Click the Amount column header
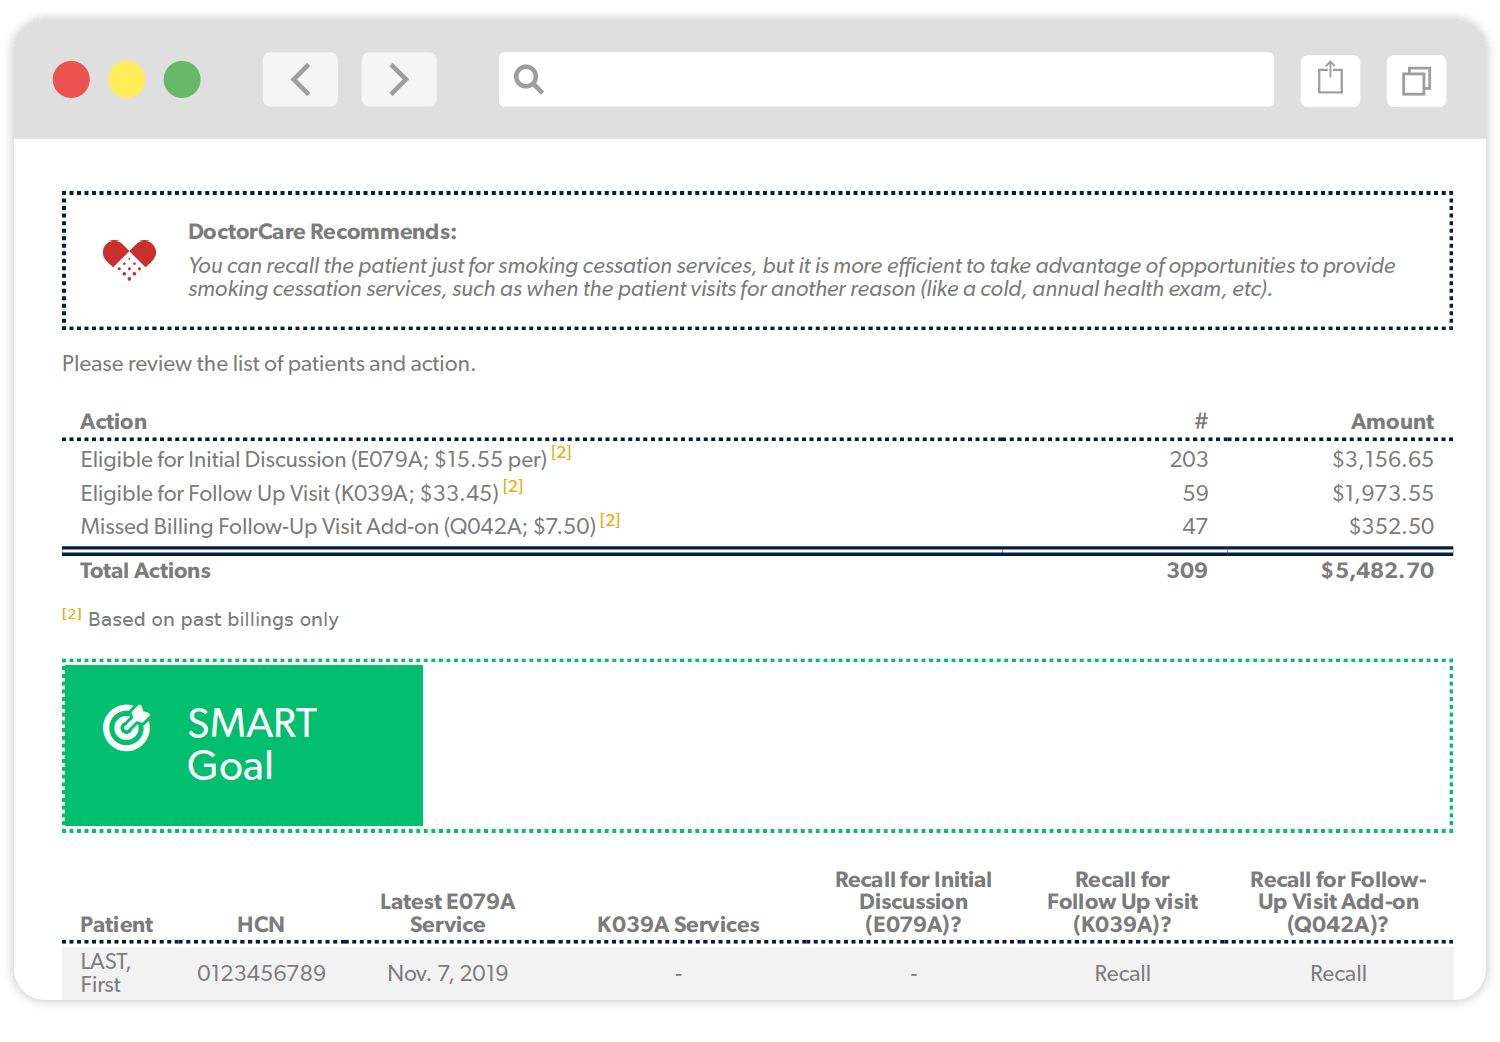Screen dimensions: 1500x1042 tap(1391, 421)
